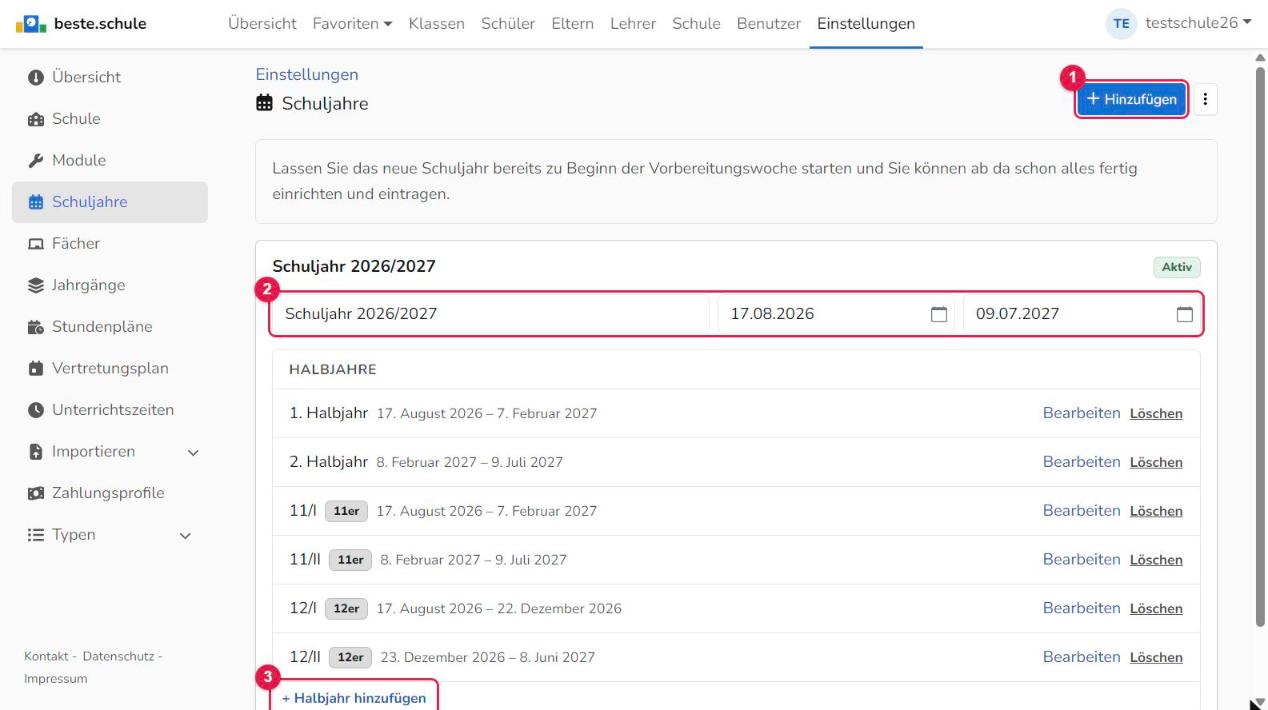
Task: Open the testschule26 account dropdown
Action: [1198, 23]
